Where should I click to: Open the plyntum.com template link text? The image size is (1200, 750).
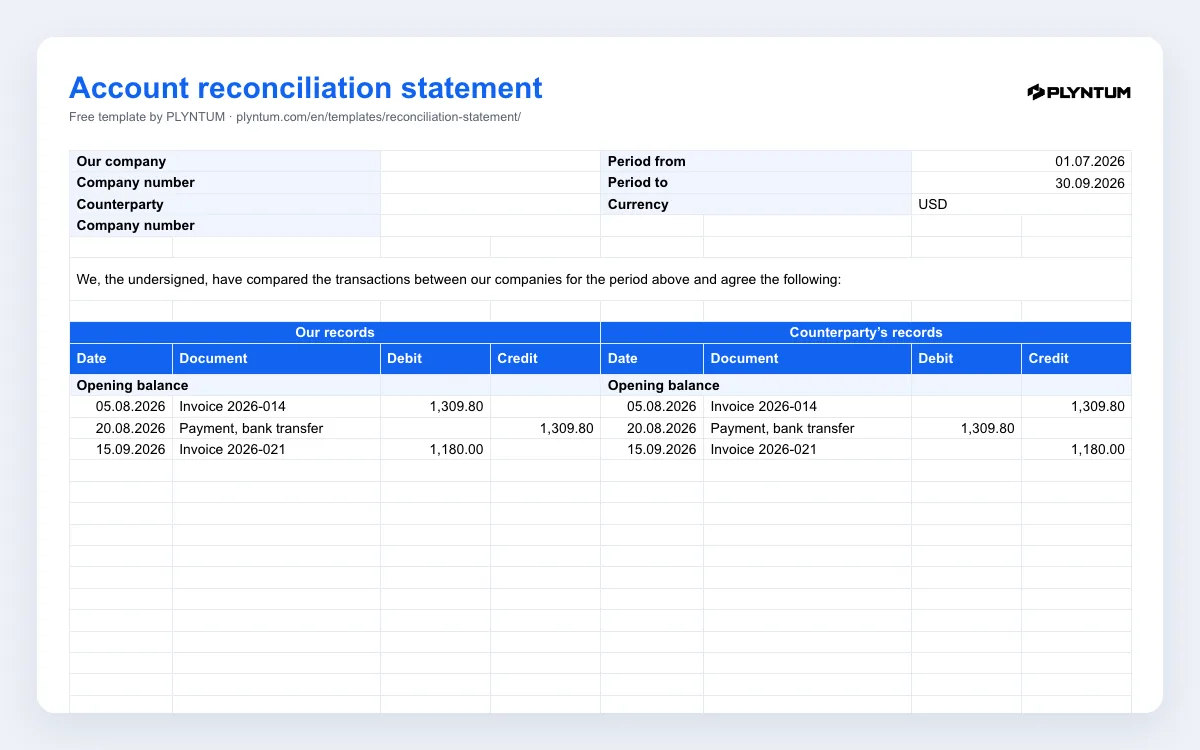click(378, 117)
